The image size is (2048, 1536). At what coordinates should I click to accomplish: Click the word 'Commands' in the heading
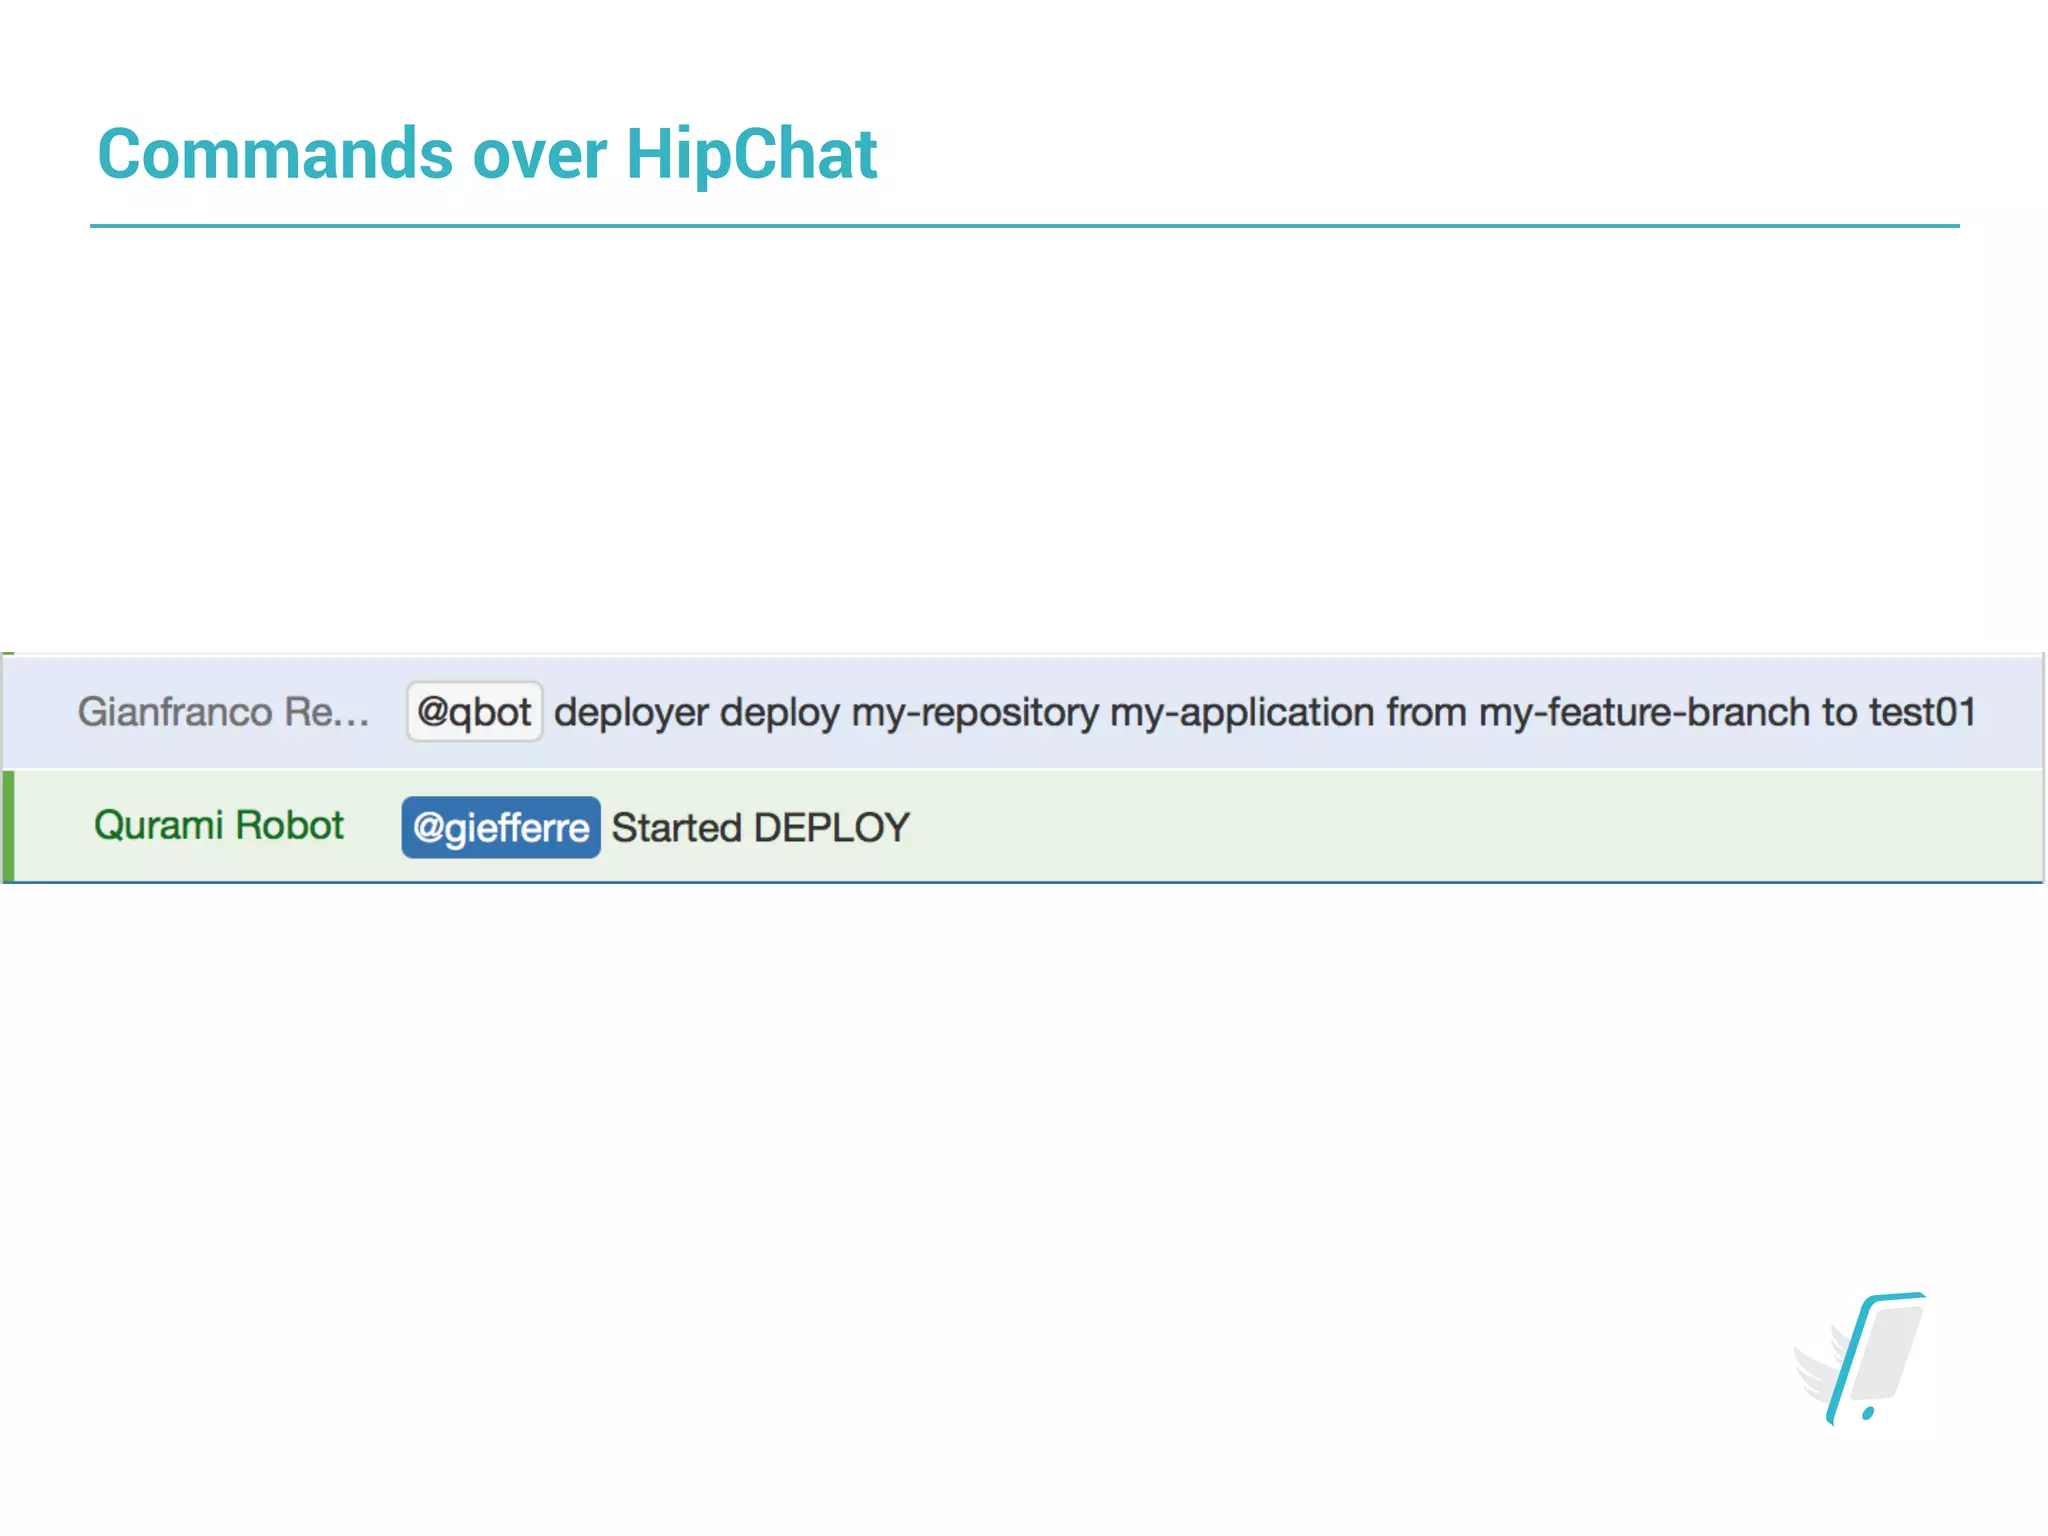coord(275,154)
